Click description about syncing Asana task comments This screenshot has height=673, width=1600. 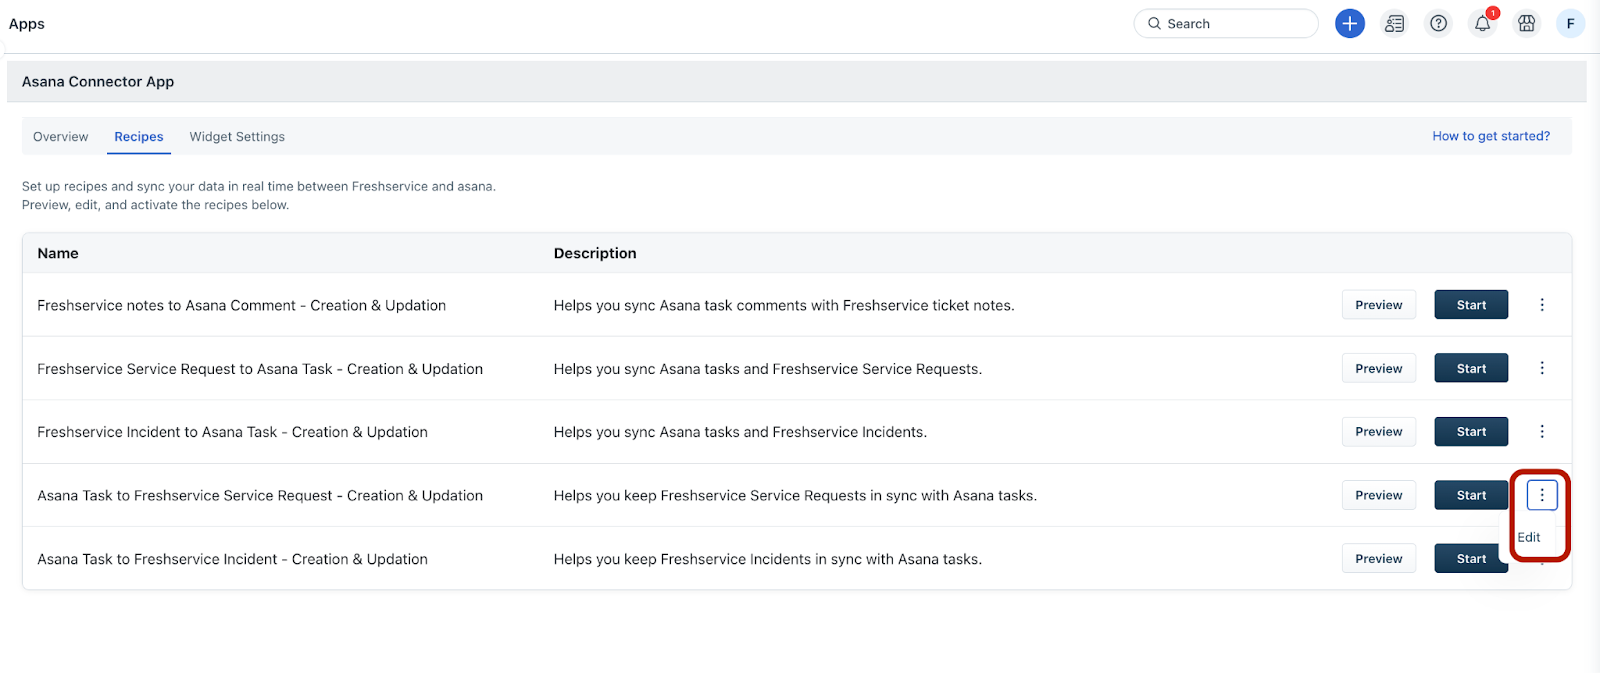784,305
